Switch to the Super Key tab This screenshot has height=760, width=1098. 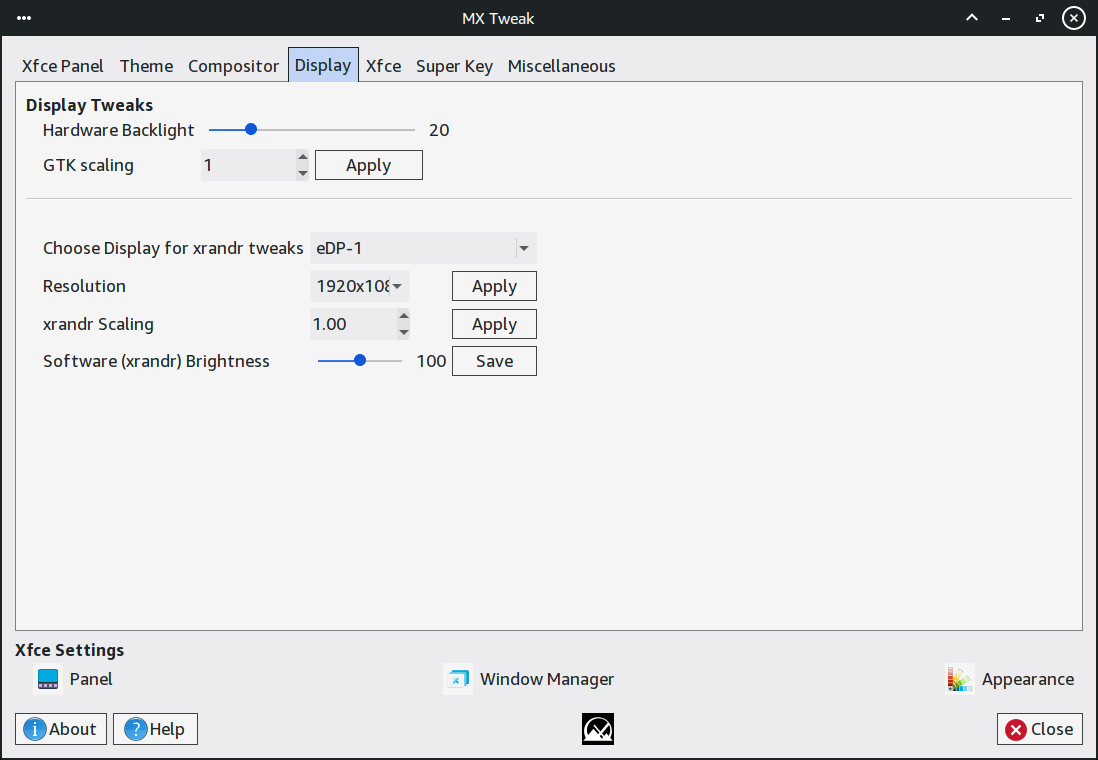(x=454, y=66)
